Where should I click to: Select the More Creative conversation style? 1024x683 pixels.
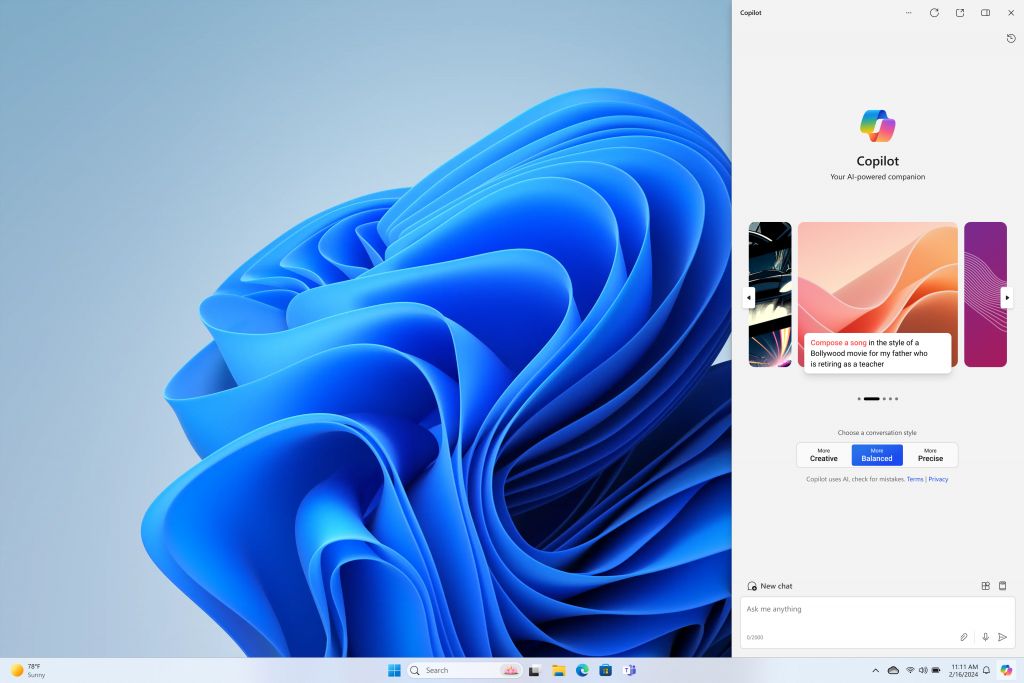(823, 455)
